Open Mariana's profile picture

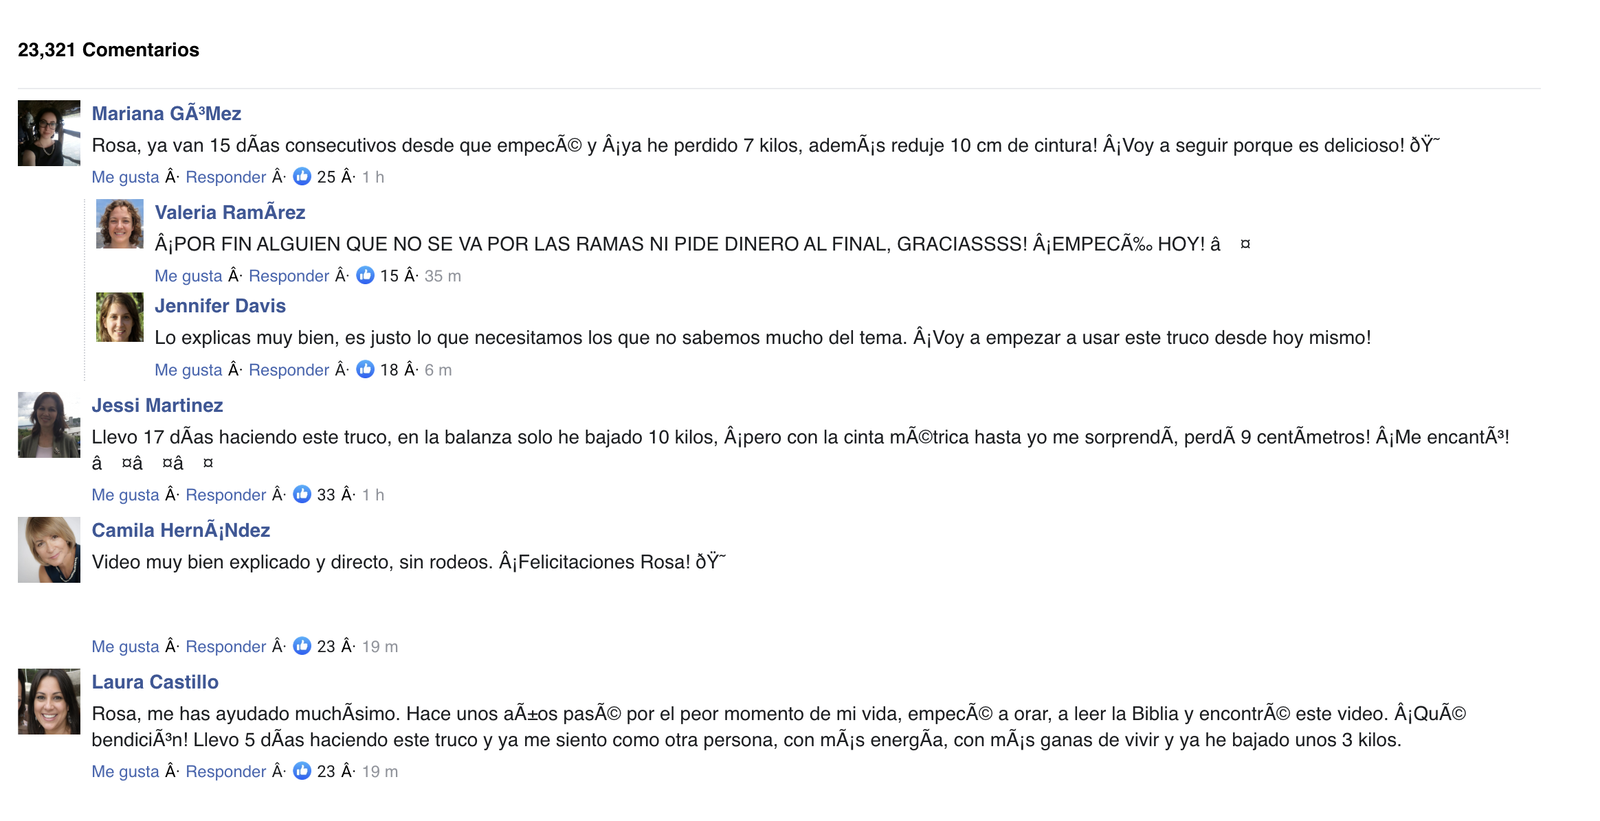(49, 133)
